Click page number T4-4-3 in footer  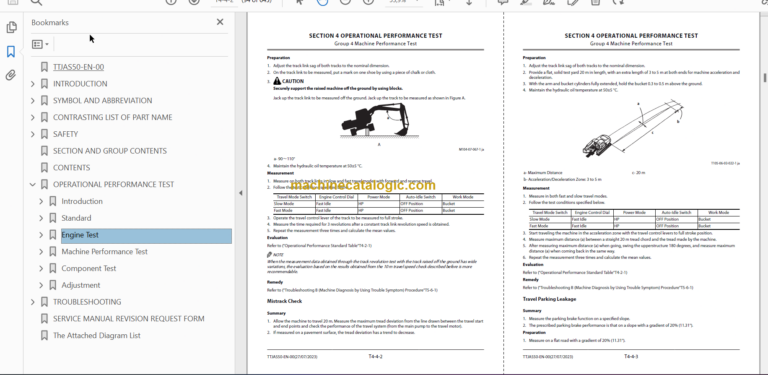click(x=631, y=356)
